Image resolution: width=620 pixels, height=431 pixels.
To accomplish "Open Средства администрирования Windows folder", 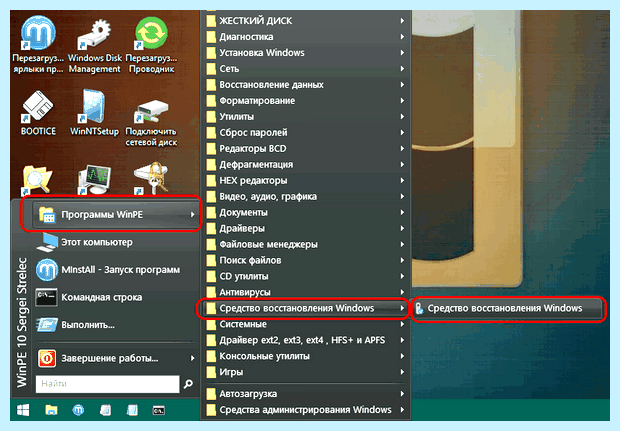I will tap(306, 410).
